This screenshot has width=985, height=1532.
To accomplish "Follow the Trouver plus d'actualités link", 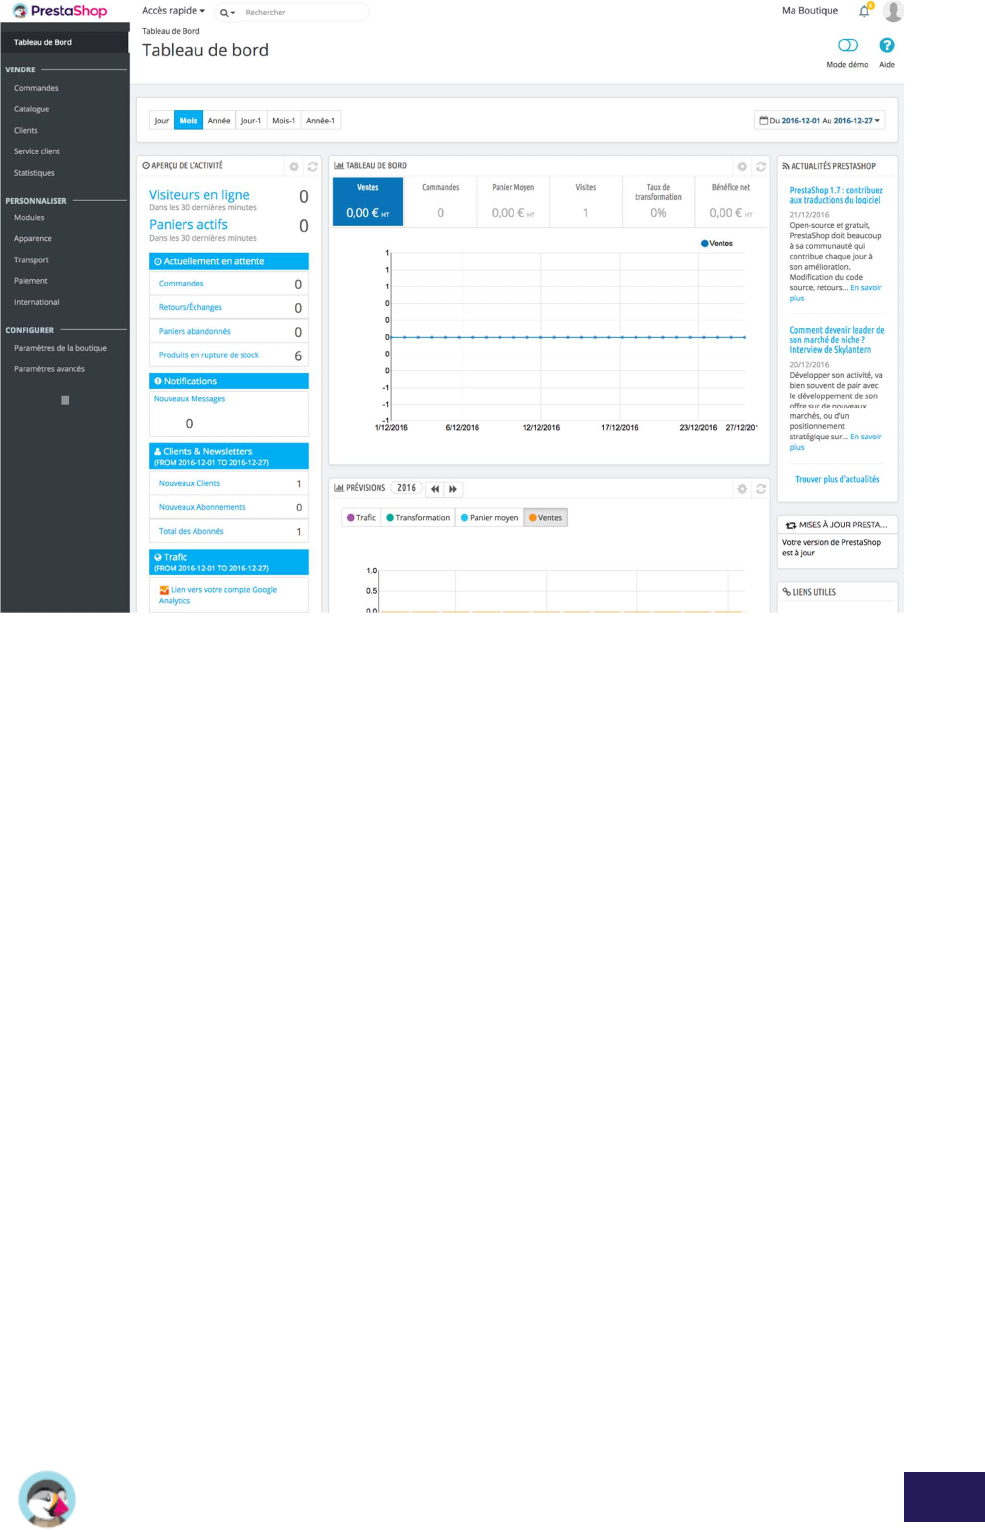I will (837, 479).
